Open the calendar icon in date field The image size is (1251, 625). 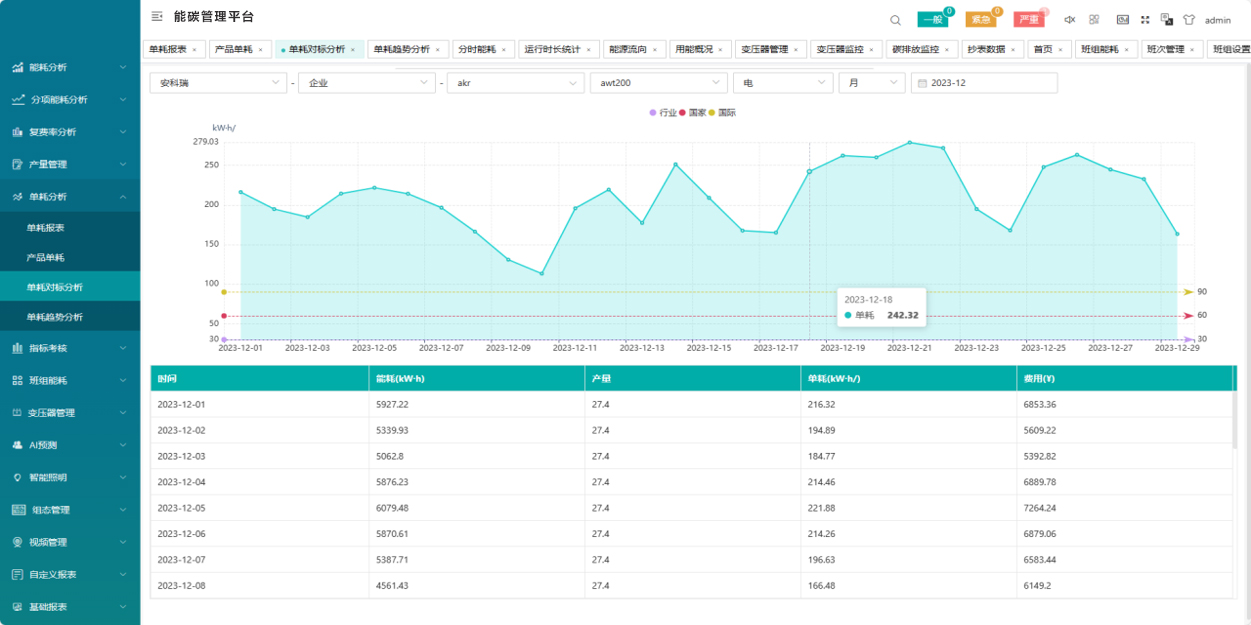click(x=922, y=83)
